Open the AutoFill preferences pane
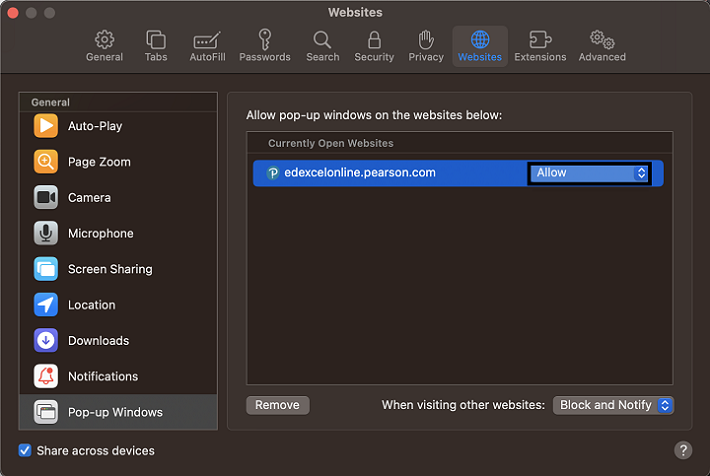Image resolution: width=710 pixels, height=476 pixels. pyautogui.click(x=206, y=46)
